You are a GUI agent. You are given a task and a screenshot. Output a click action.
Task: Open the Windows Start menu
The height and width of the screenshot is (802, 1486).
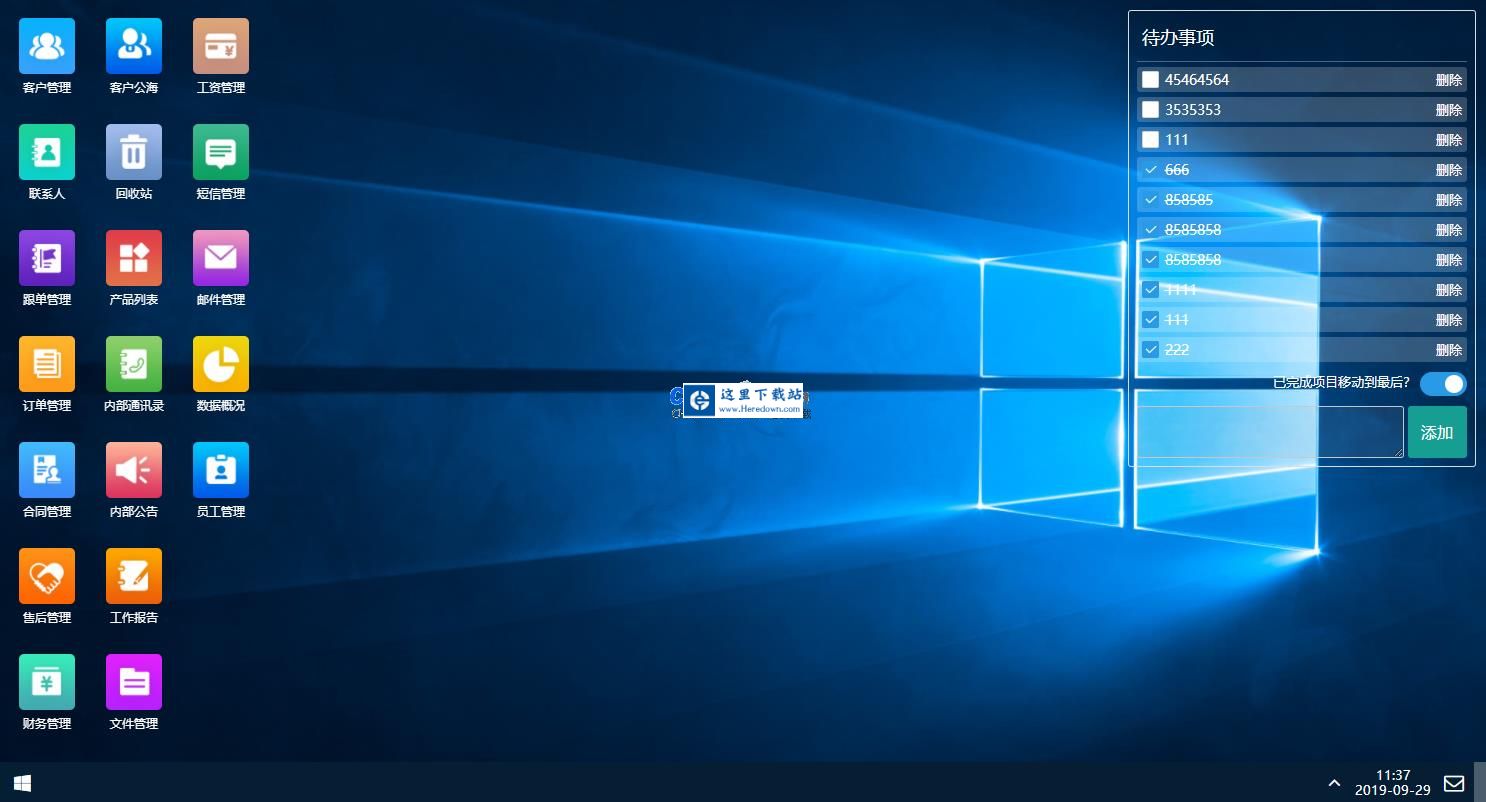tap(21, 783)
